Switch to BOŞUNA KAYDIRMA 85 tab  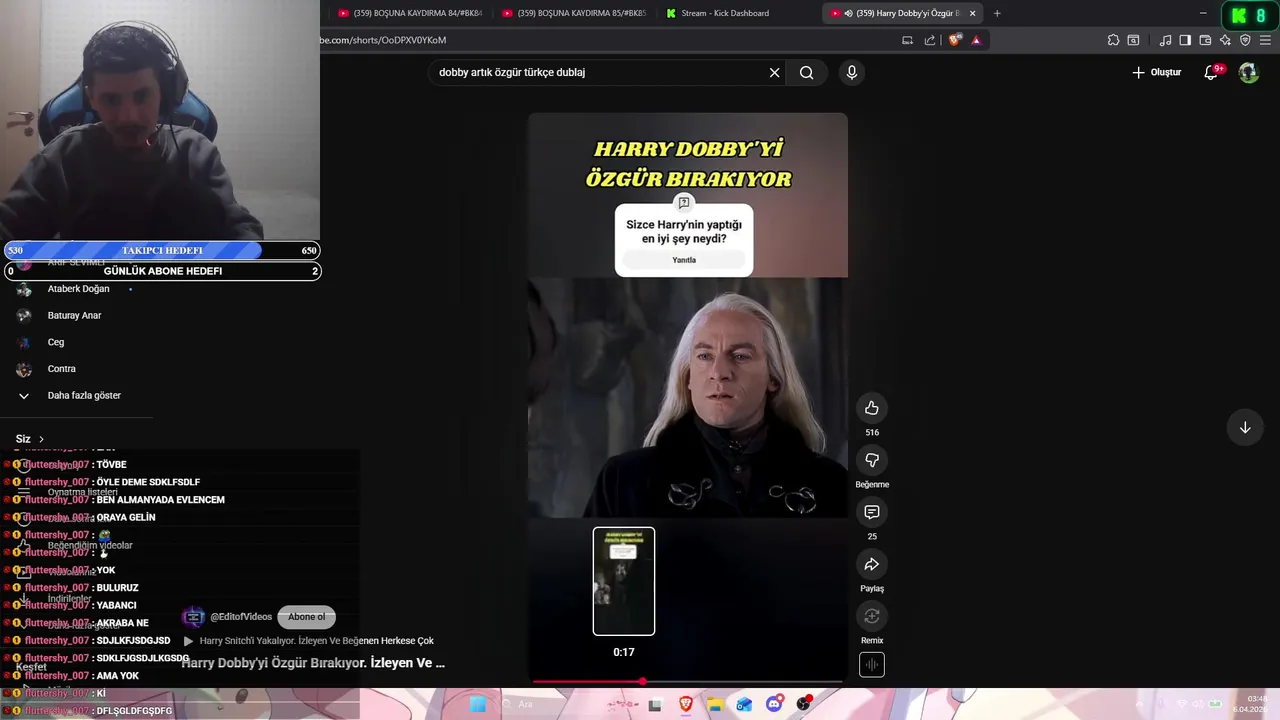574,13
